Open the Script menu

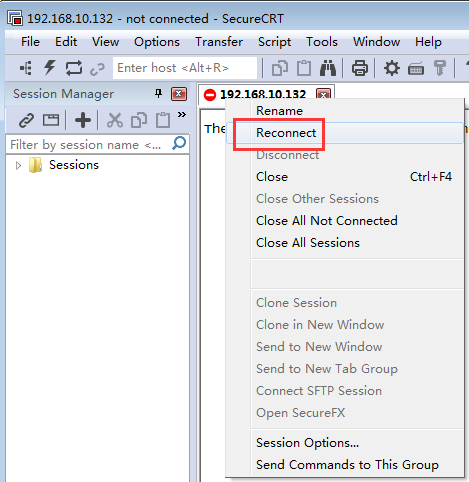274,42
